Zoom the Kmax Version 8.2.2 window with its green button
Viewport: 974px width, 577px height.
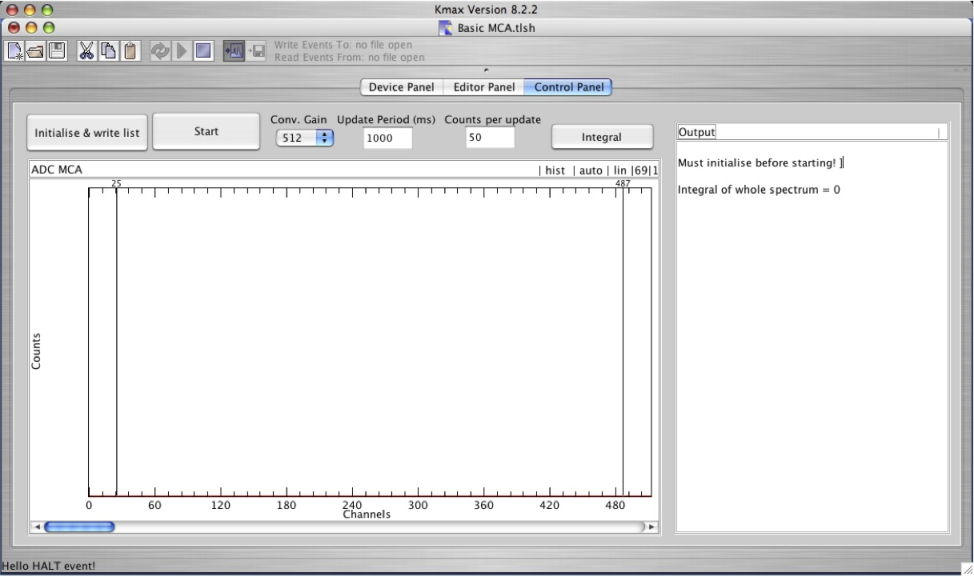pos(47,9)
